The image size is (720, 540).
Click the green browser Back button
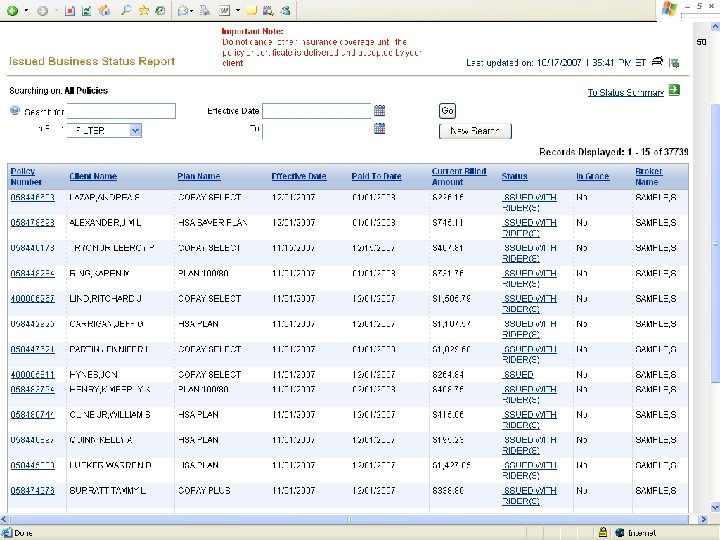tap(13, 10)
